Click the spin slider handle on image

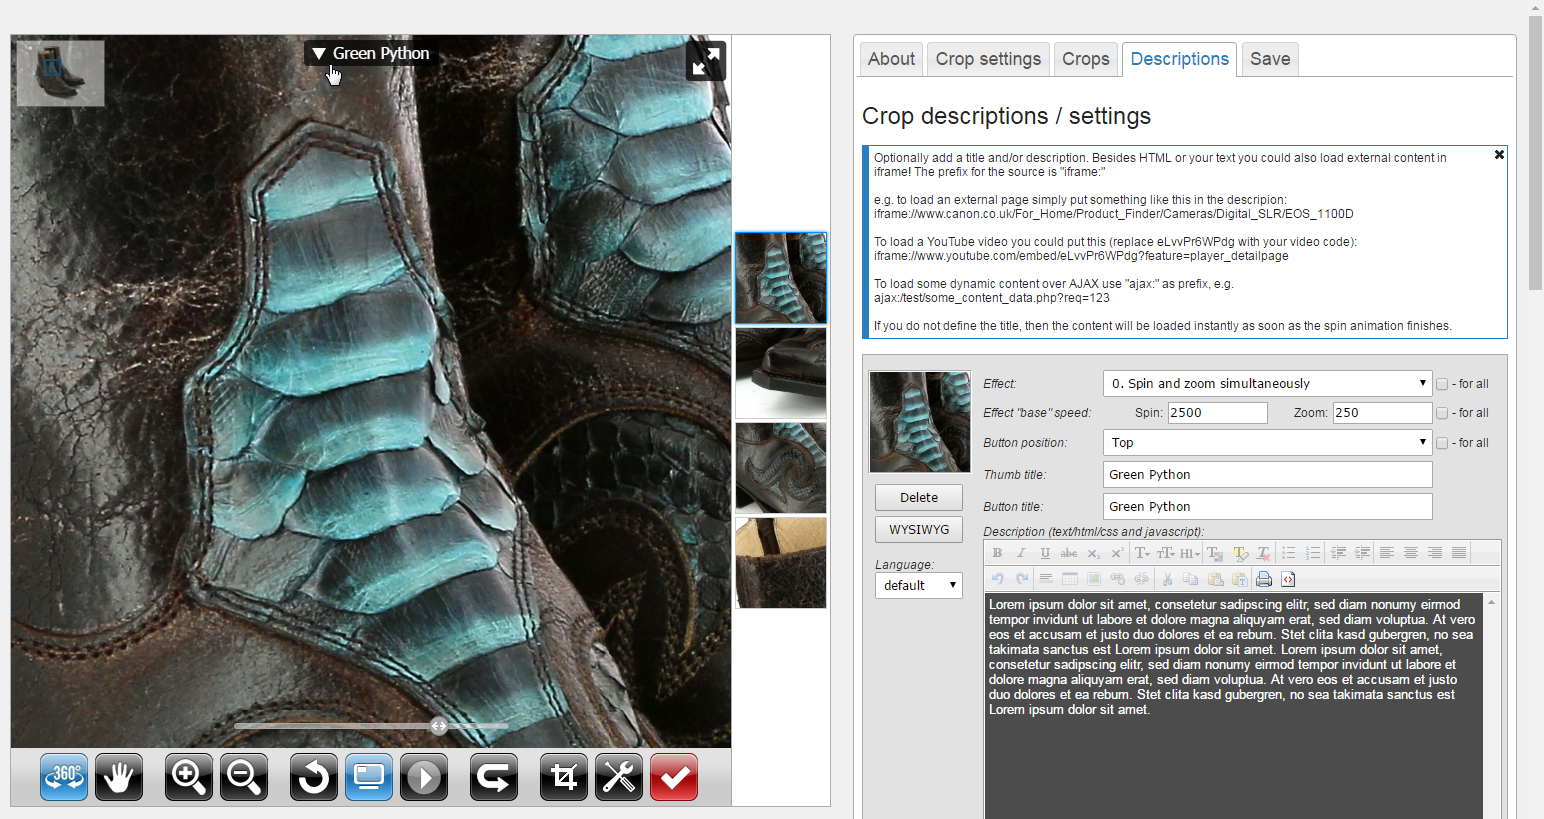439,726
